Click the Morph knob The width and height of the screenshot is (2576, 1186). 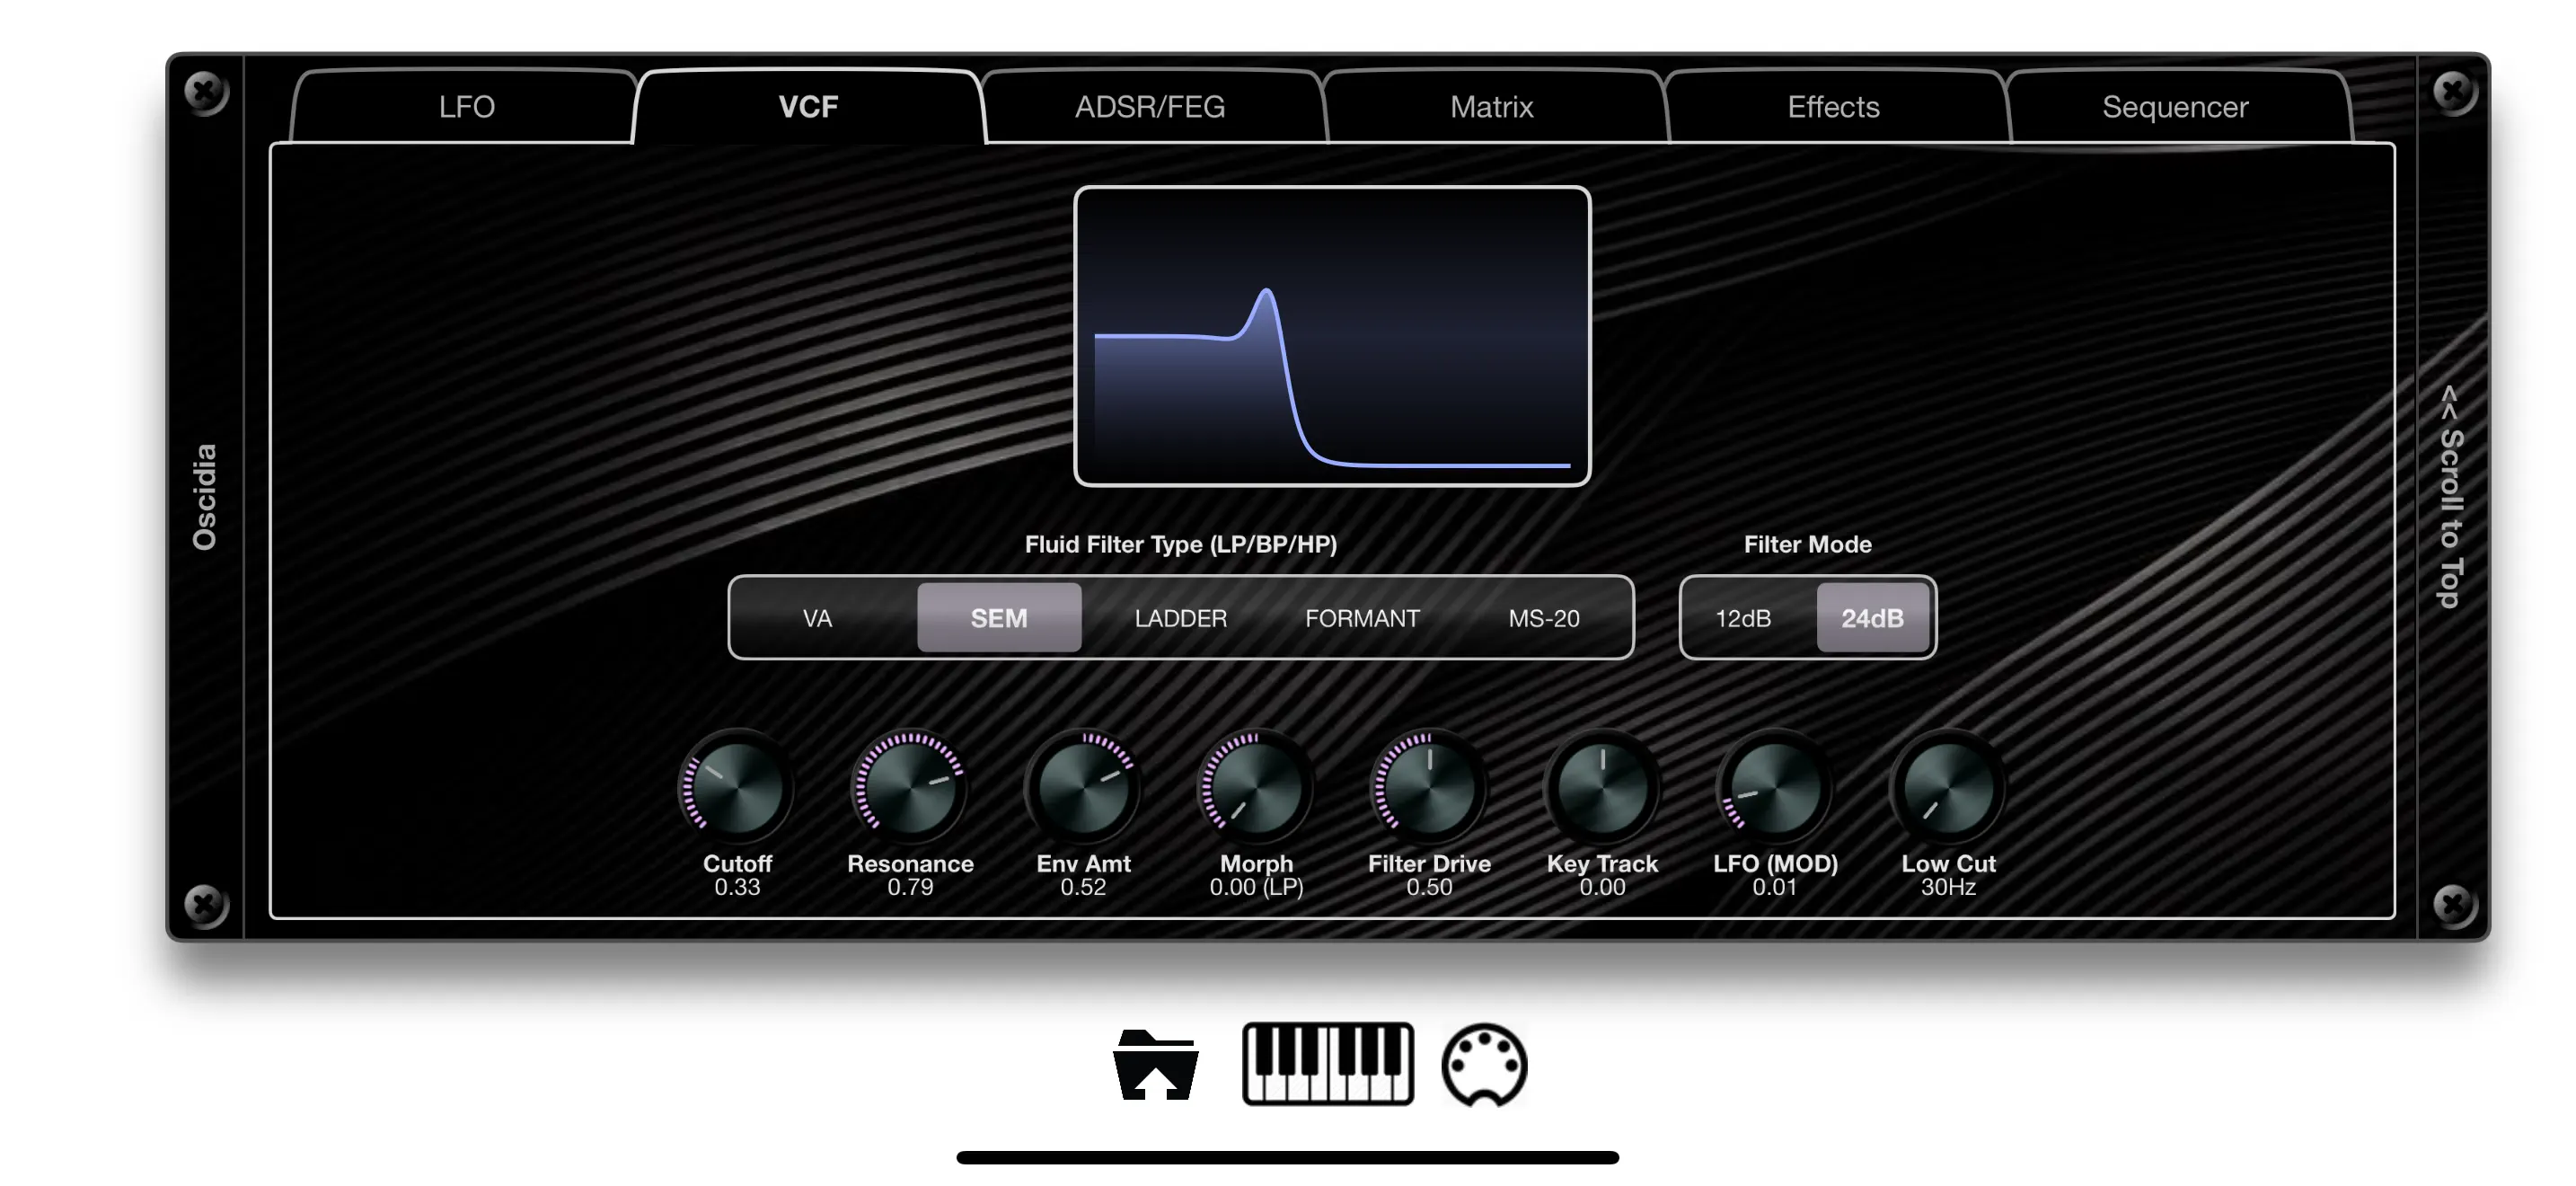coord(1256,789)
